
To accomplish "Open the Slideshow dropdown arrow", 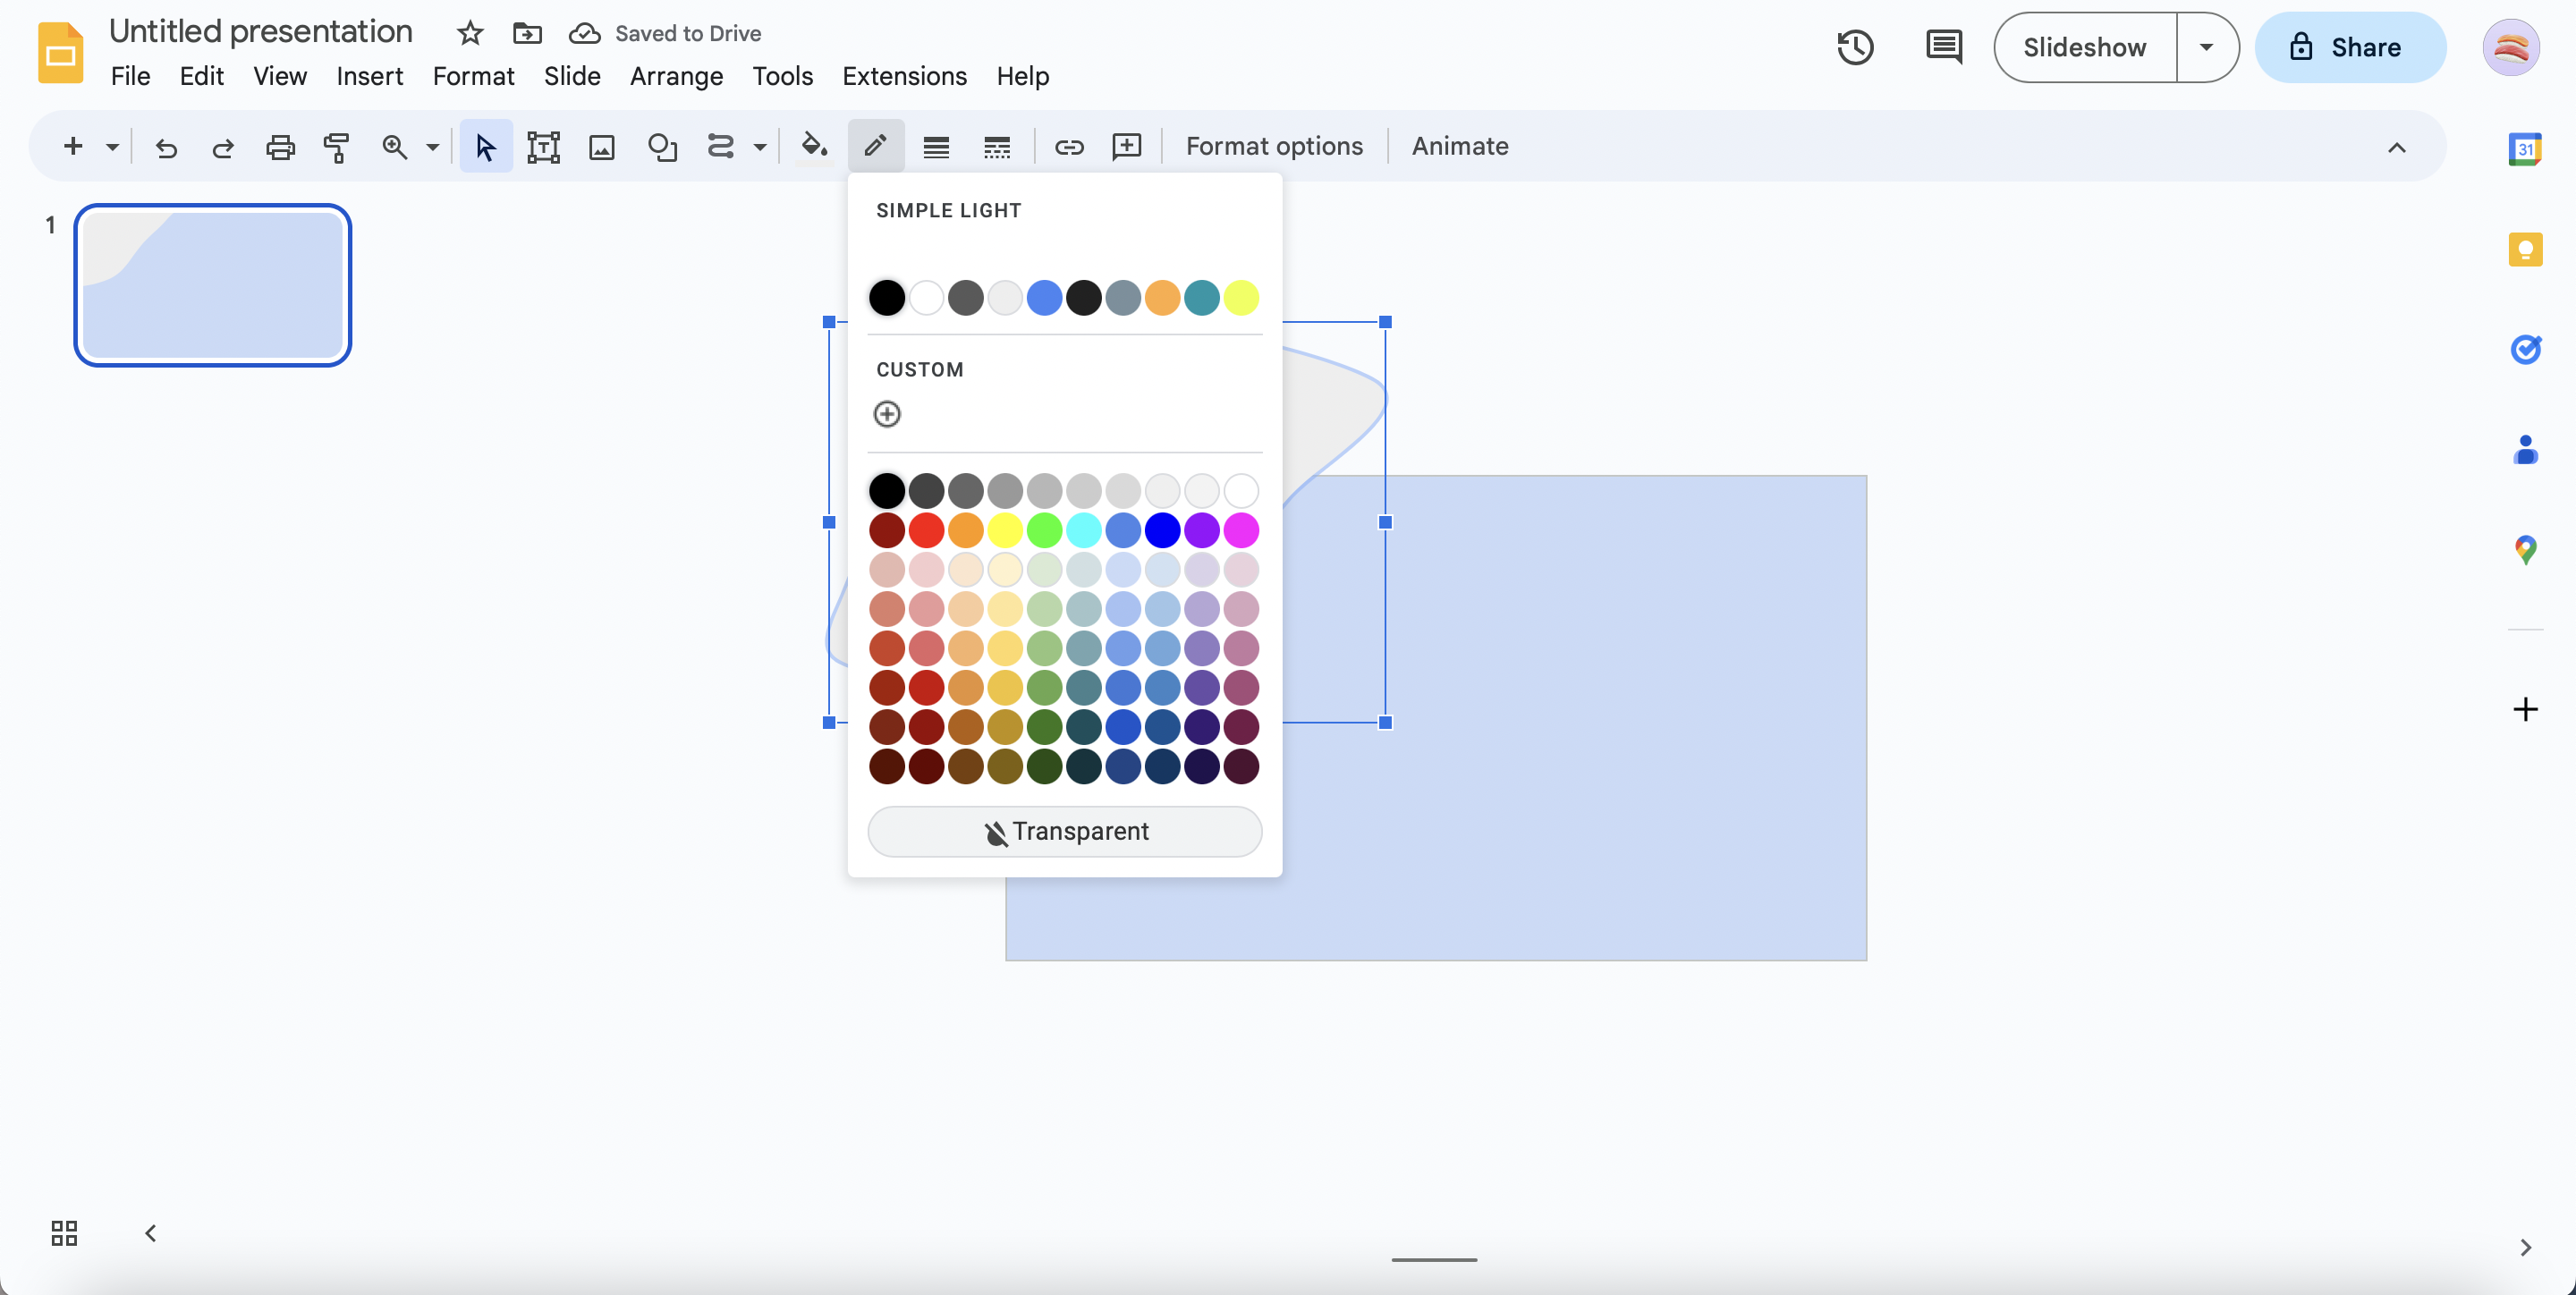I will pyautogui.click(x=2206, y=47).
